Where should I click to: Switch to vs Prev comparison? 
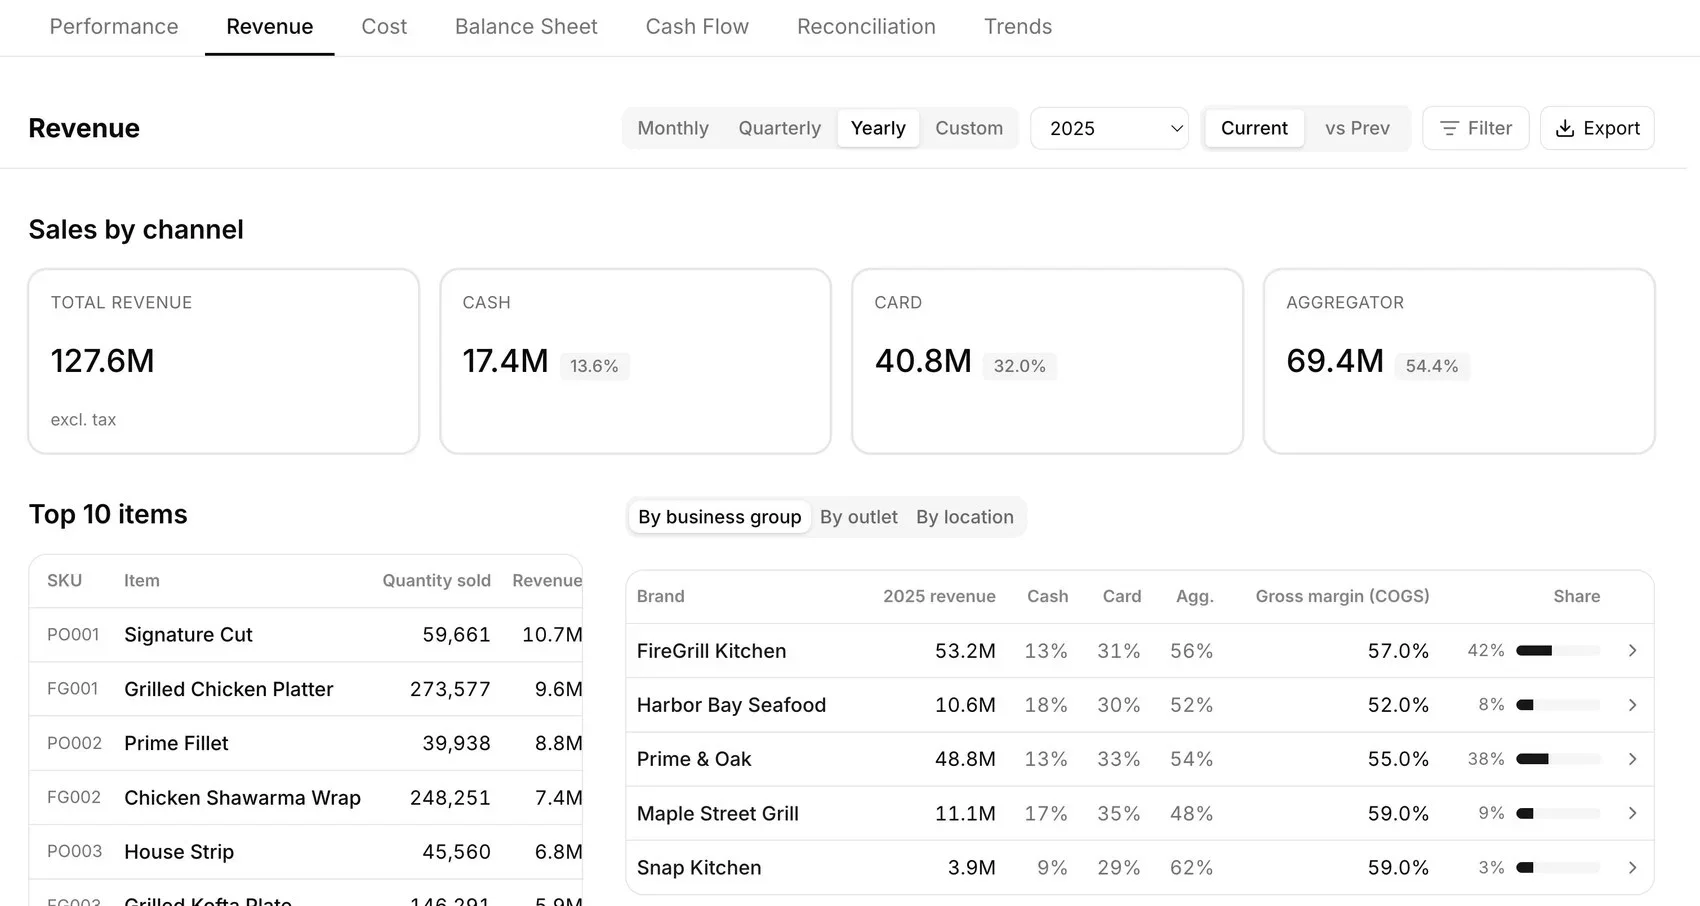click(1357, 128)
